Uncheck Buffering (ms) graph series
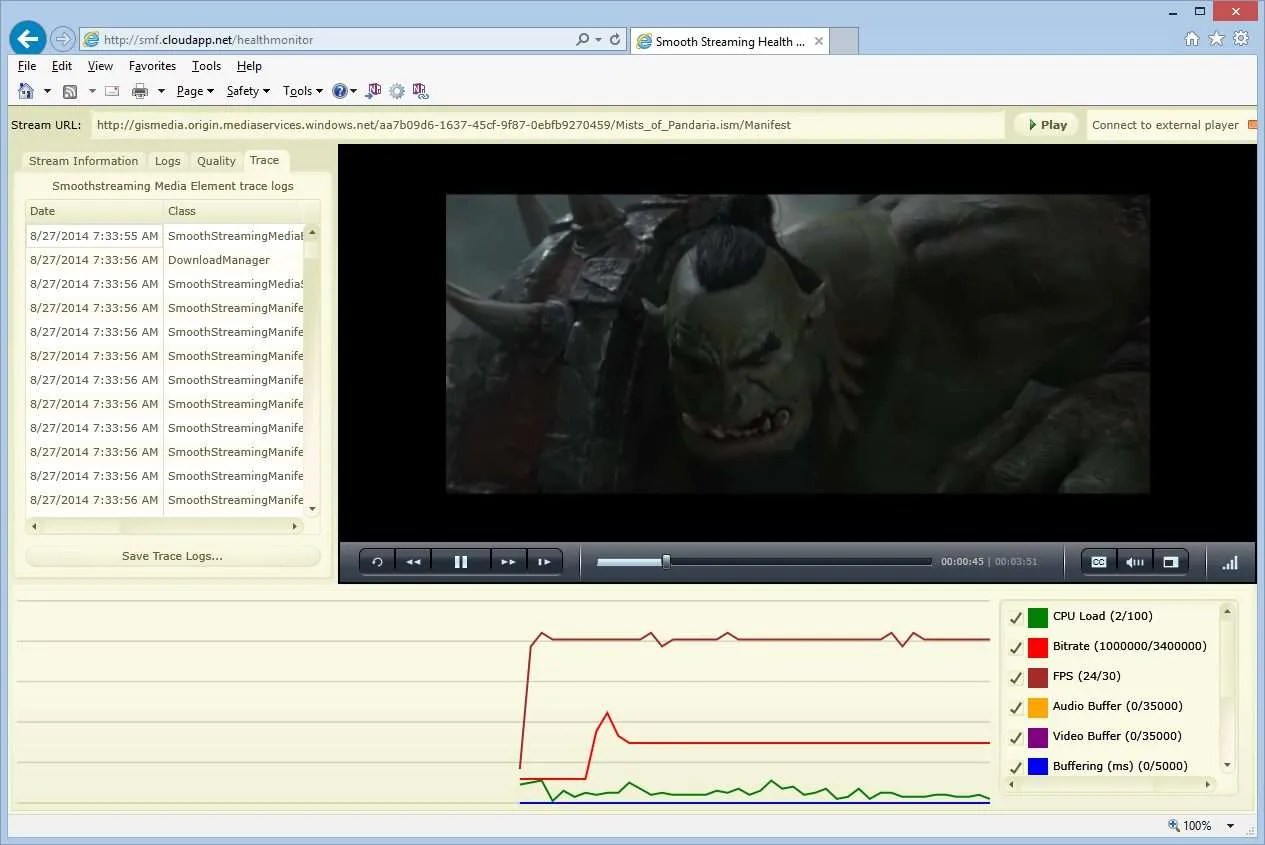Image resolution: width=1265 pixels, height=845 pixels. [1016, 767]
